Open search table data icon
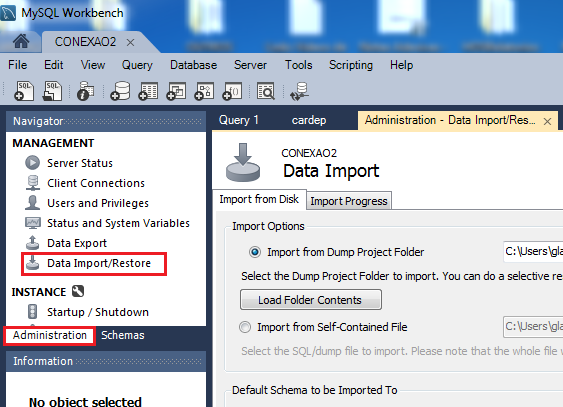Viewport: 563px width, 407px height. click(266, 91)
